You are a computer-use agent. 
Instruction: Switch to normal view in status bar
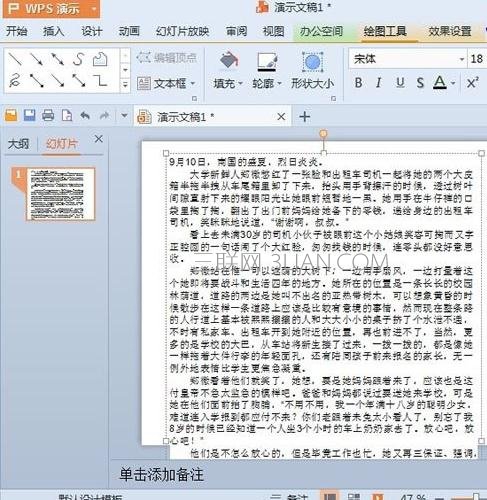330,496
